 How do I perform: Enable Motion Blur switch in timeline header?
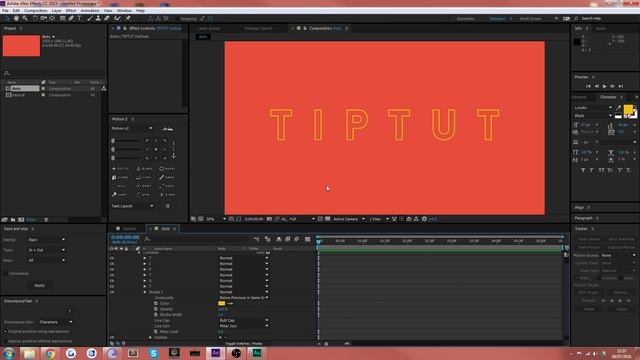tap(297, 239)
